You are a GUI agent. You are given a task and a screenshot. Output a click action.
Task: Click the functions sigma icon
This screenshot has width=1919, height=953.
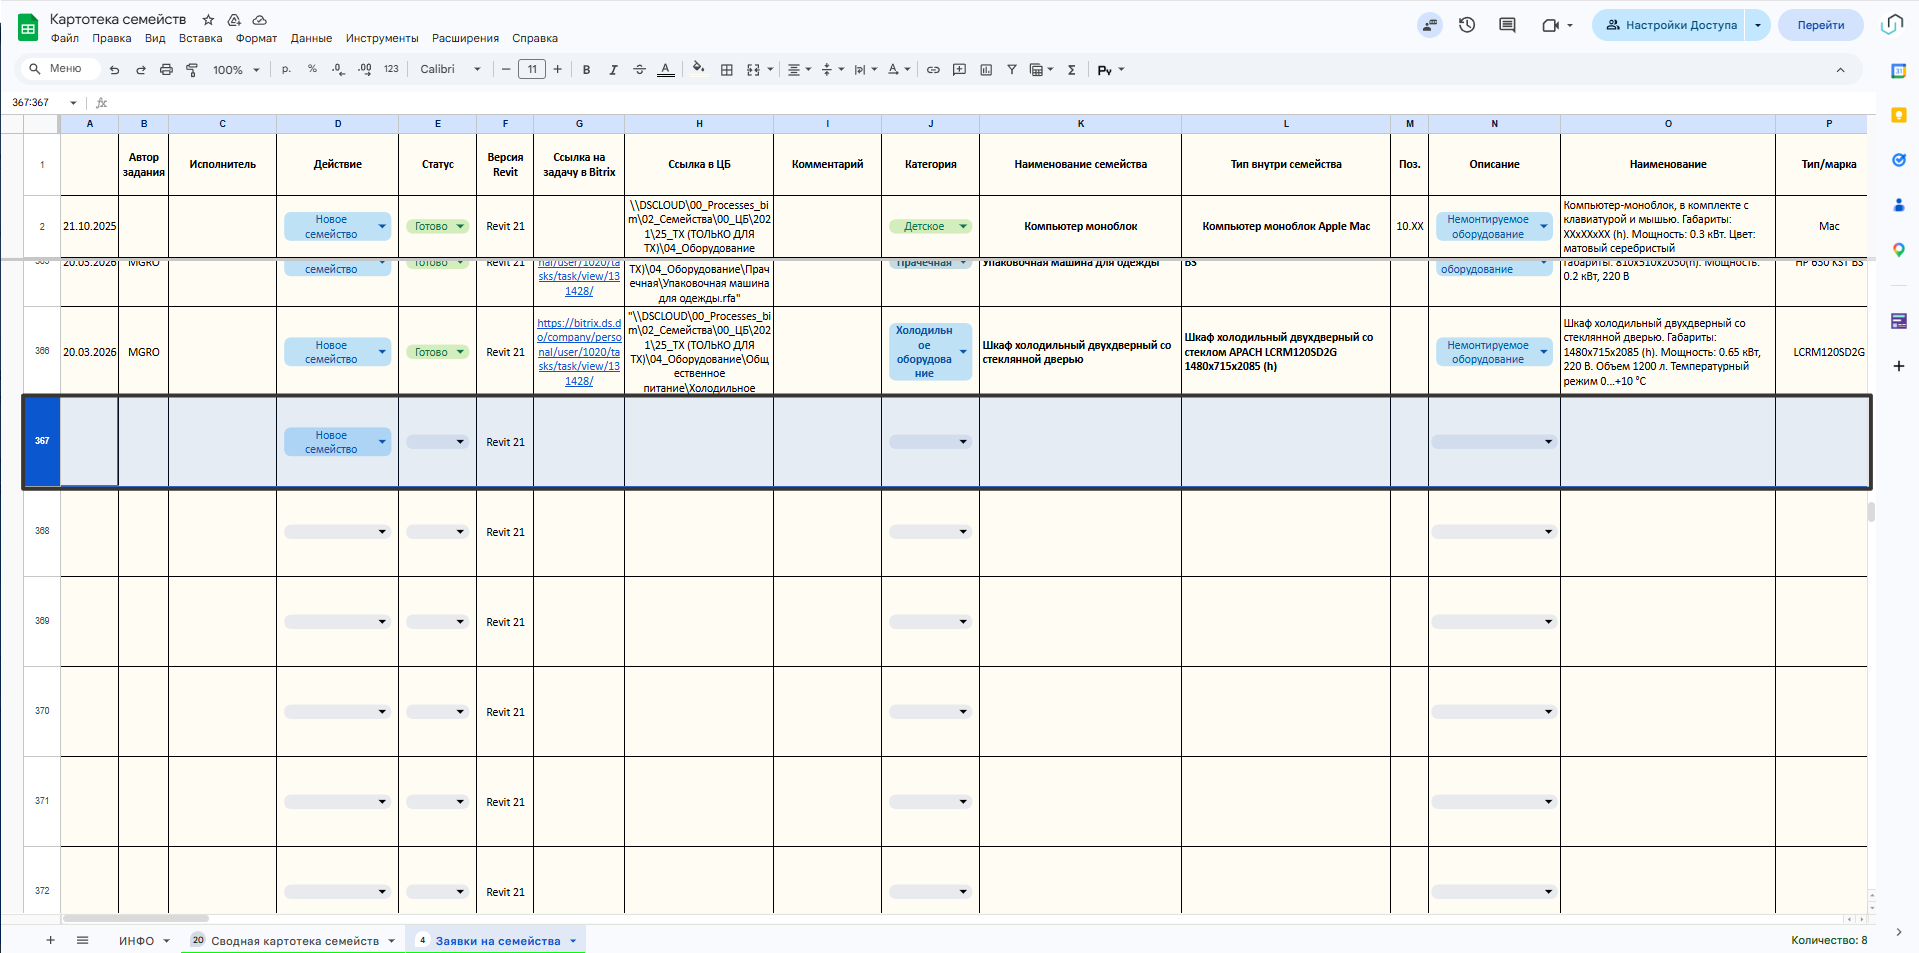click(1072, 70)
